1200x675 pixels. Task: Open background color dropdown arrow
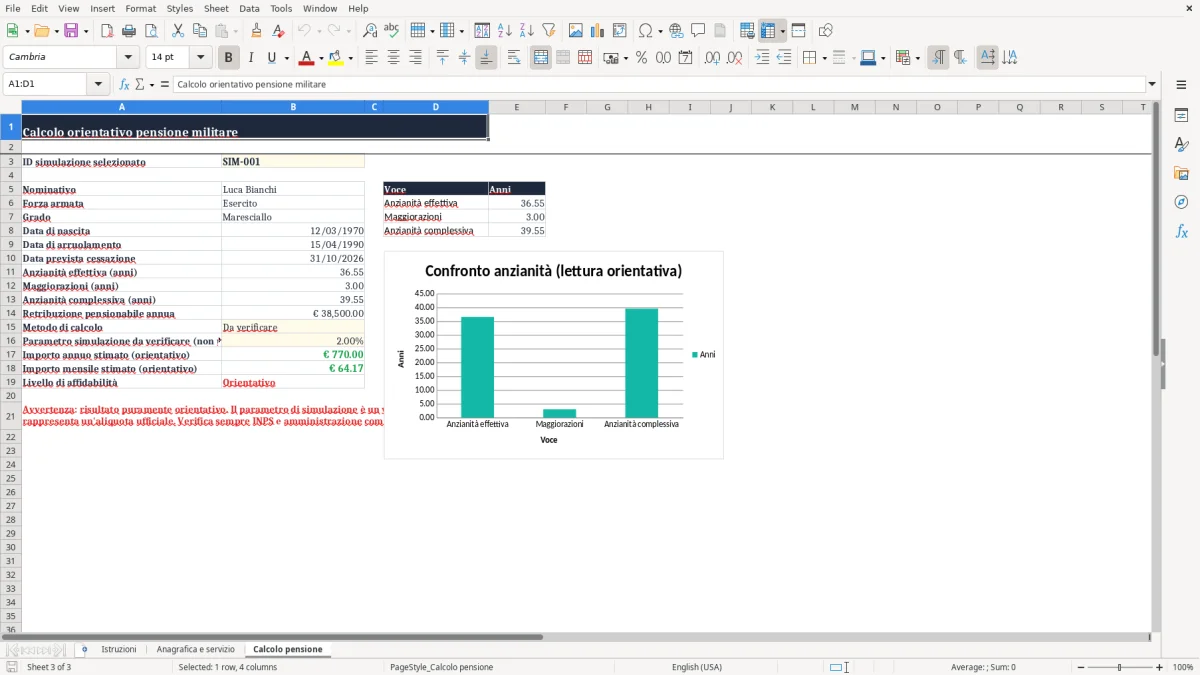click(x=350, y=58)
